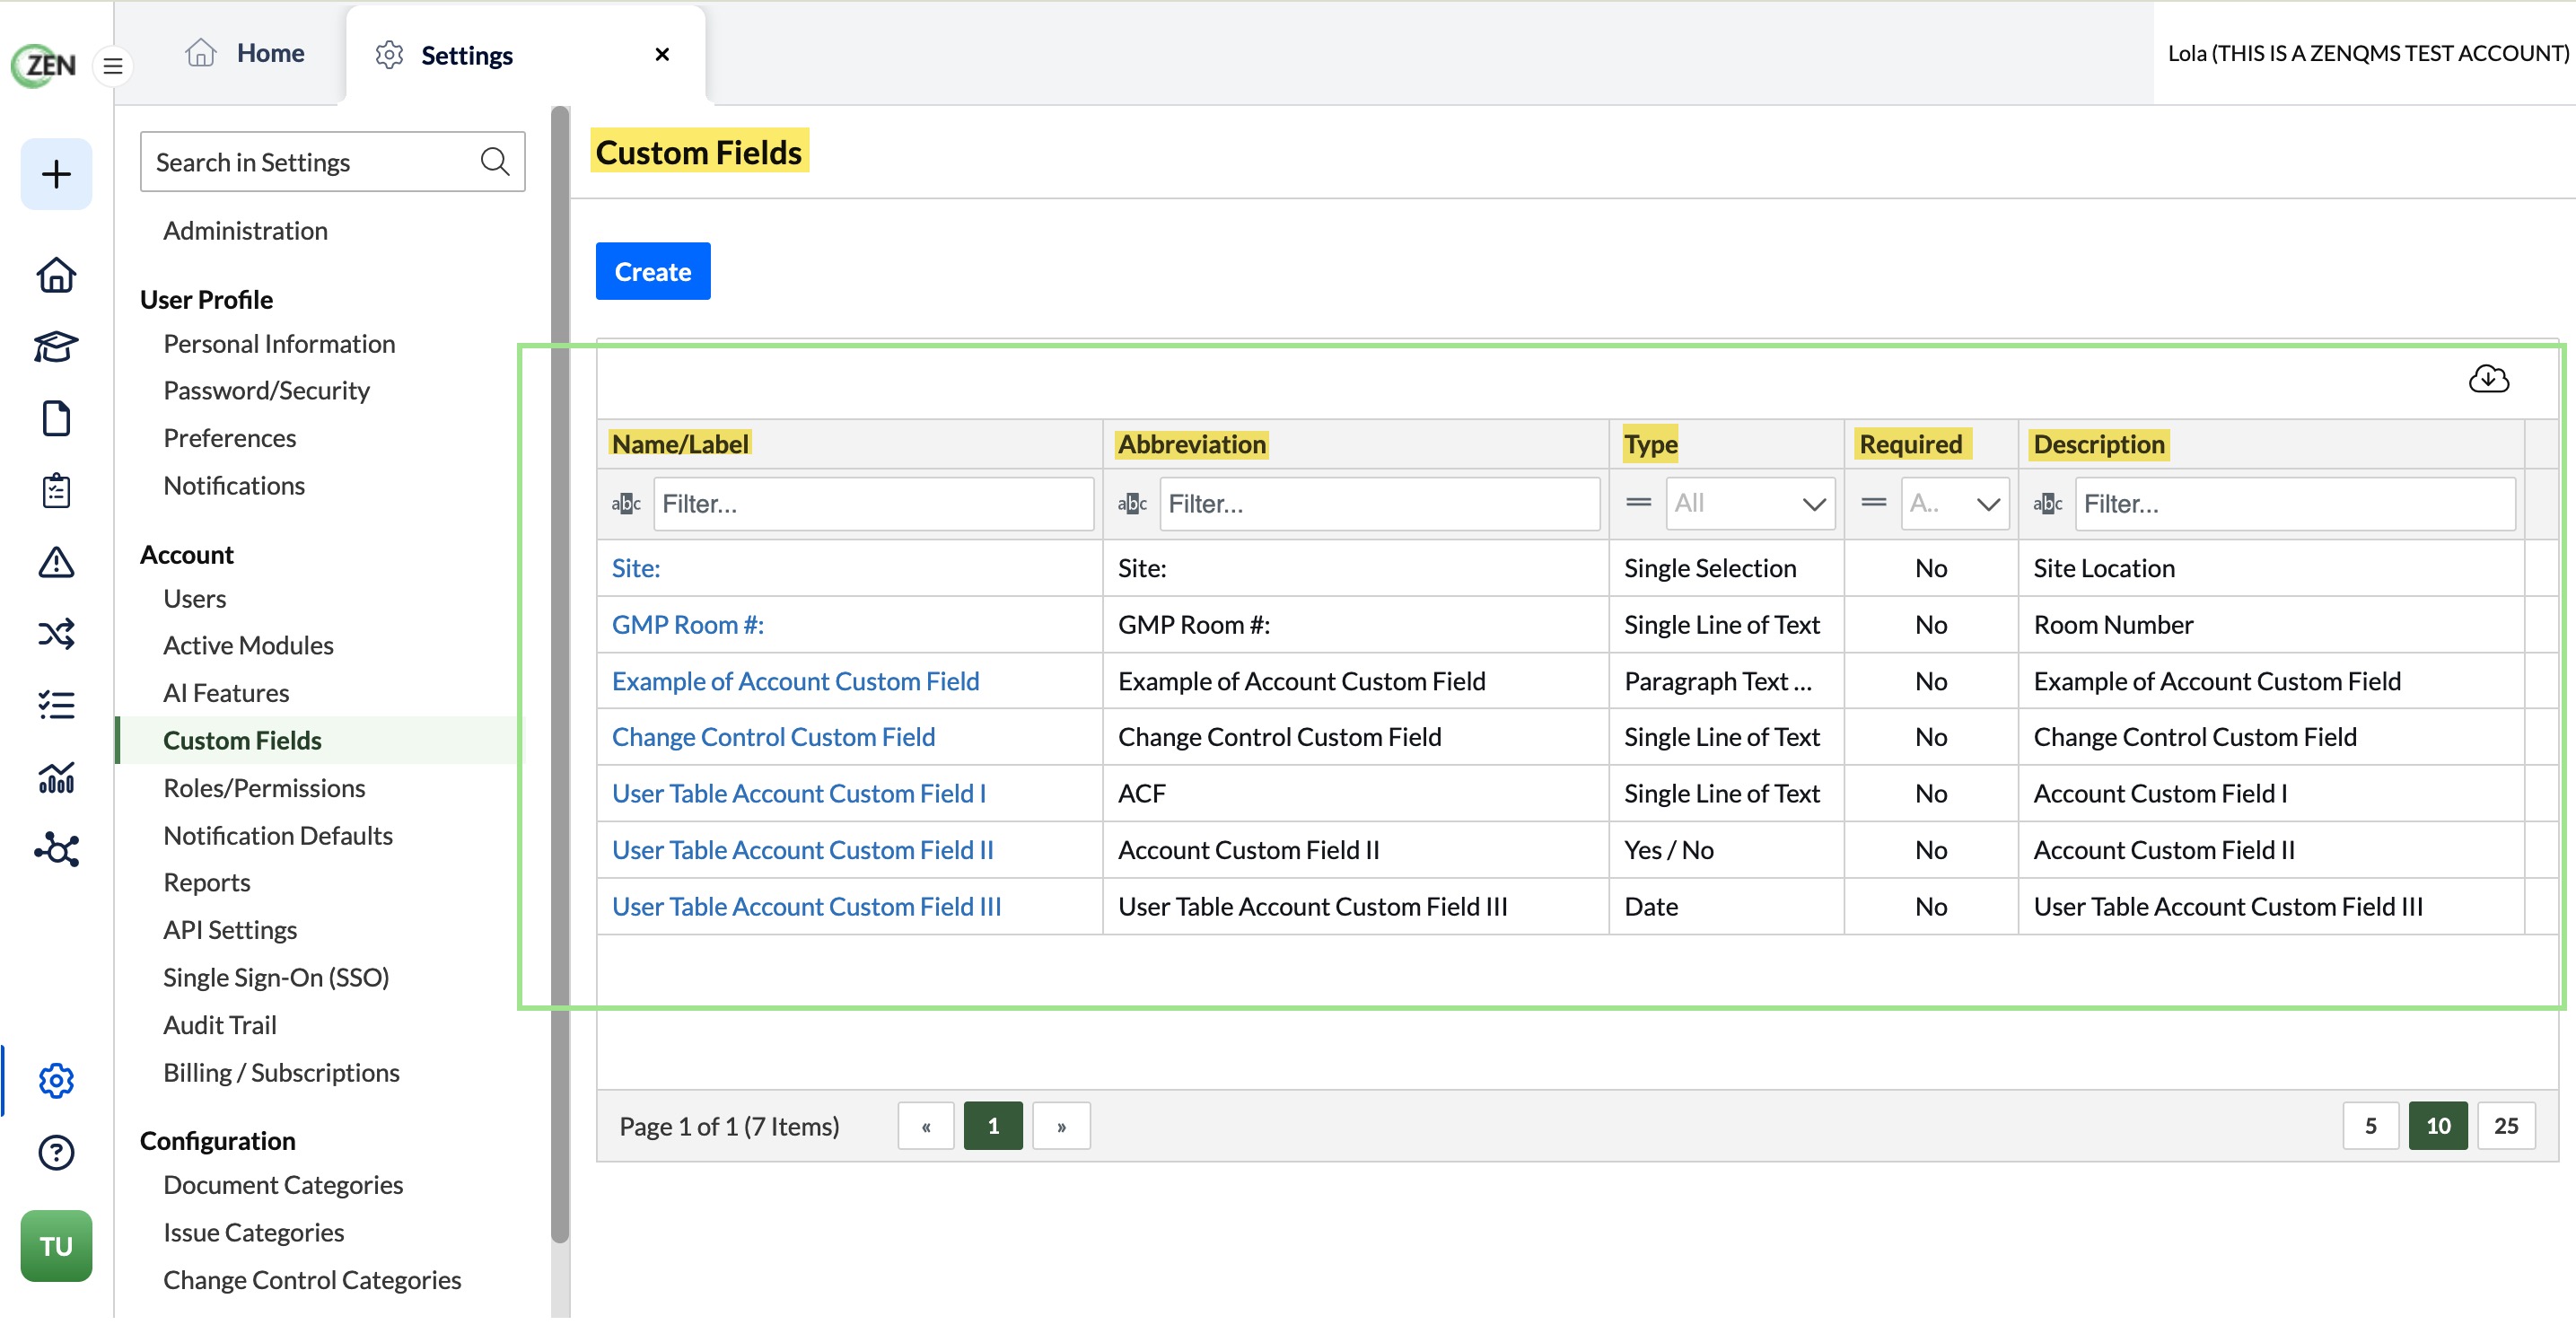Click the blue Create button
Screen dimensions: 2576x1325
(653, 272)
